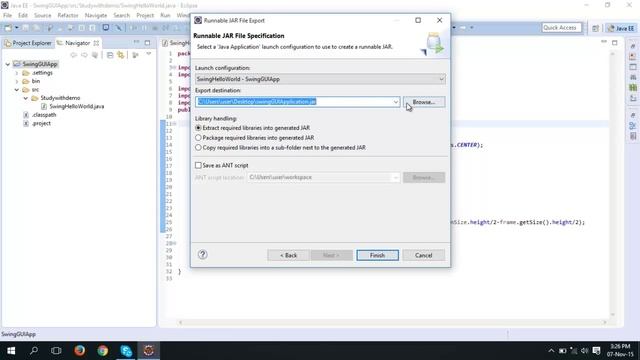Select Extract required libraries into generated JAR
The image size is (640, 360).
pos(253,128)
